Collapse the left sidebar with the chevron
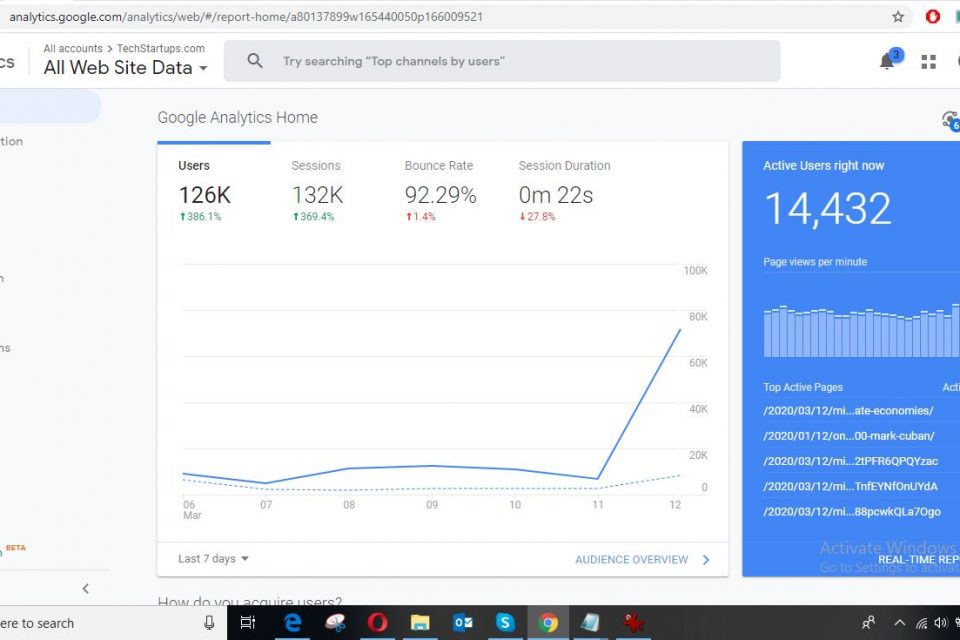 tap(85, 589)
